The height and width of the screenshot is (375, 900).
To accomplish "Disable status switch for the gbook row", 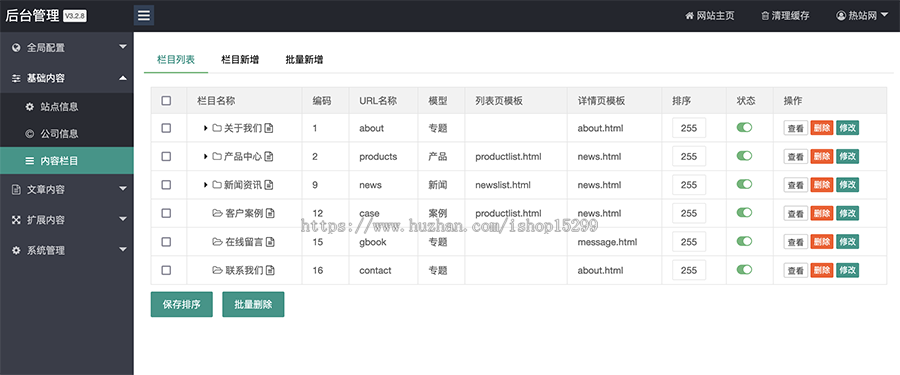I will click(744, 241).
